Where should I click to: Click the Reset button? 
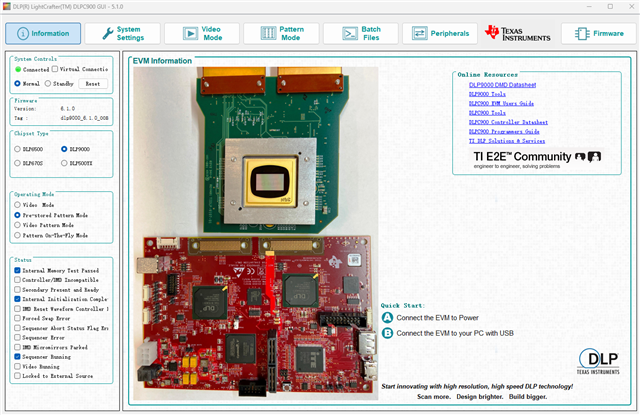tap(93, 84)
